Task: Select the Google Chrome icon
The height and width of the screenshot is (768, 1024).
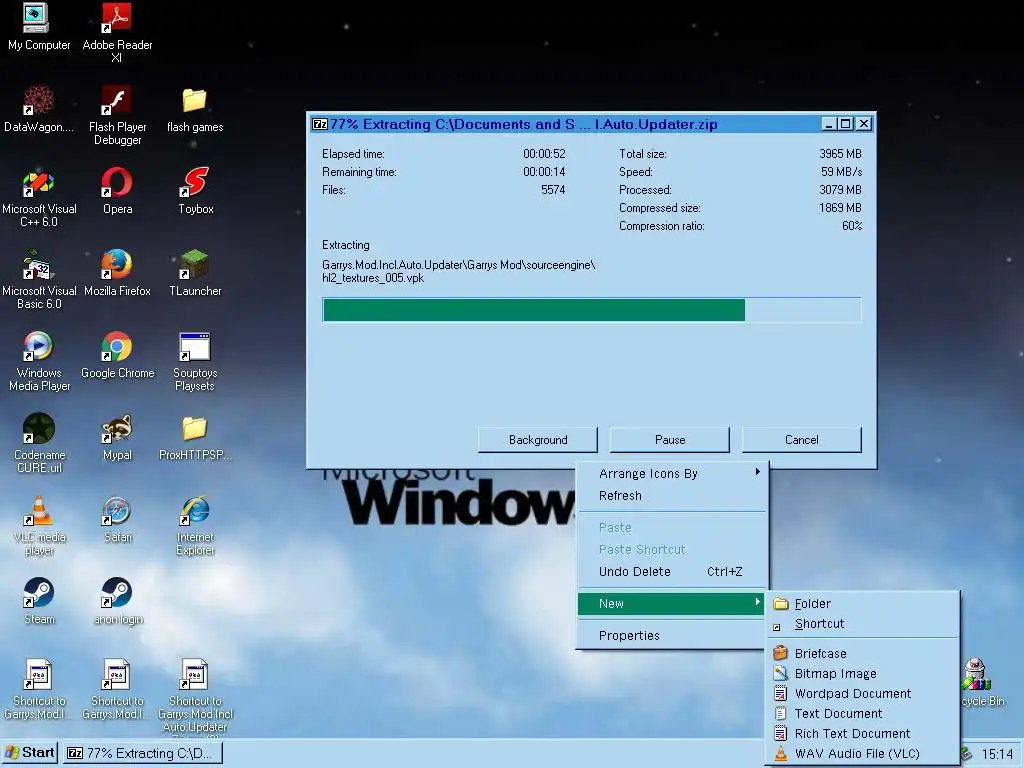Action: click(117, 355)
